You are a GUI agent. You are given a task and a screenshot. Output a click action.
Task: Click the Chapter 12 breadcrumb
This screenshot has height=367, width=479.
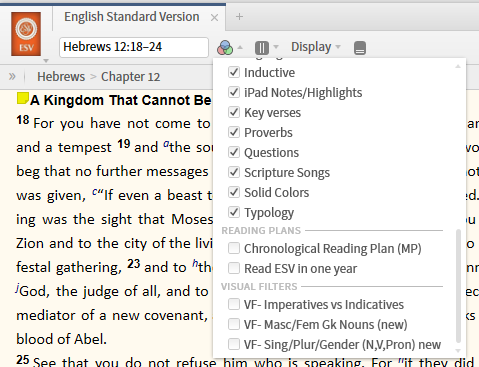131,77
